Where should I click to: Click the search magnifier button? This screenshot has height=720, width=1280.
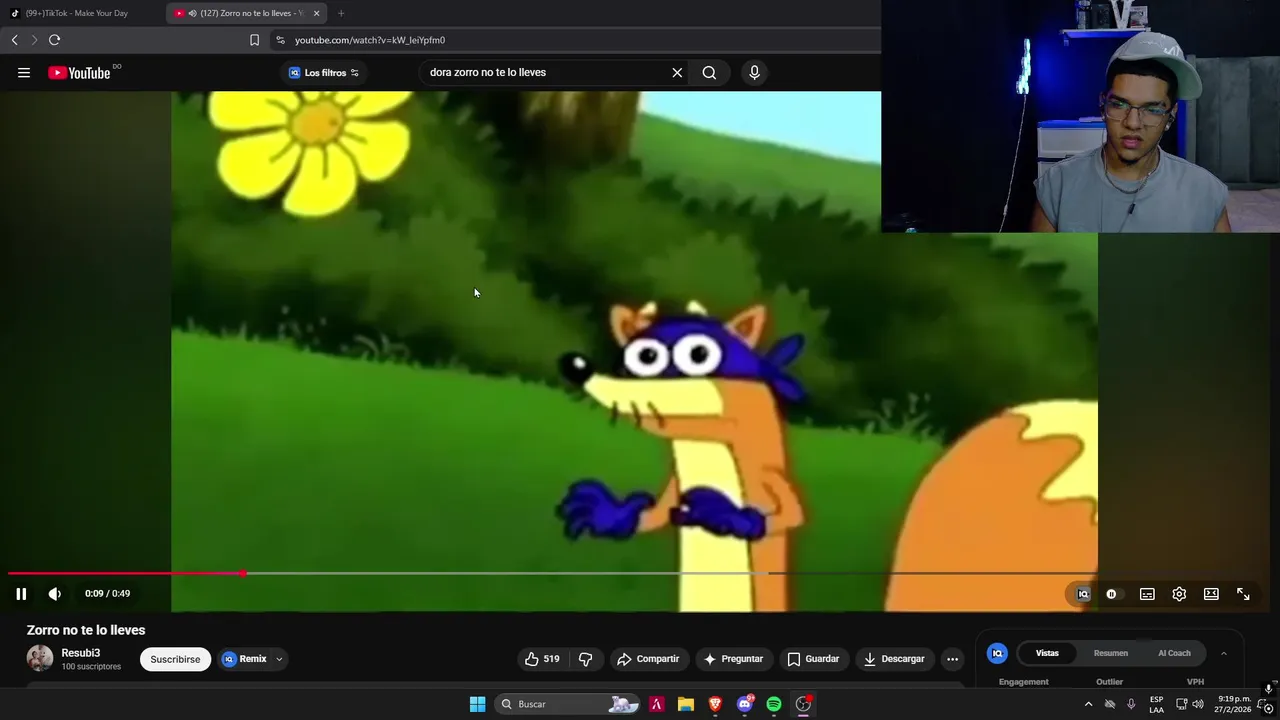point(709,72)
